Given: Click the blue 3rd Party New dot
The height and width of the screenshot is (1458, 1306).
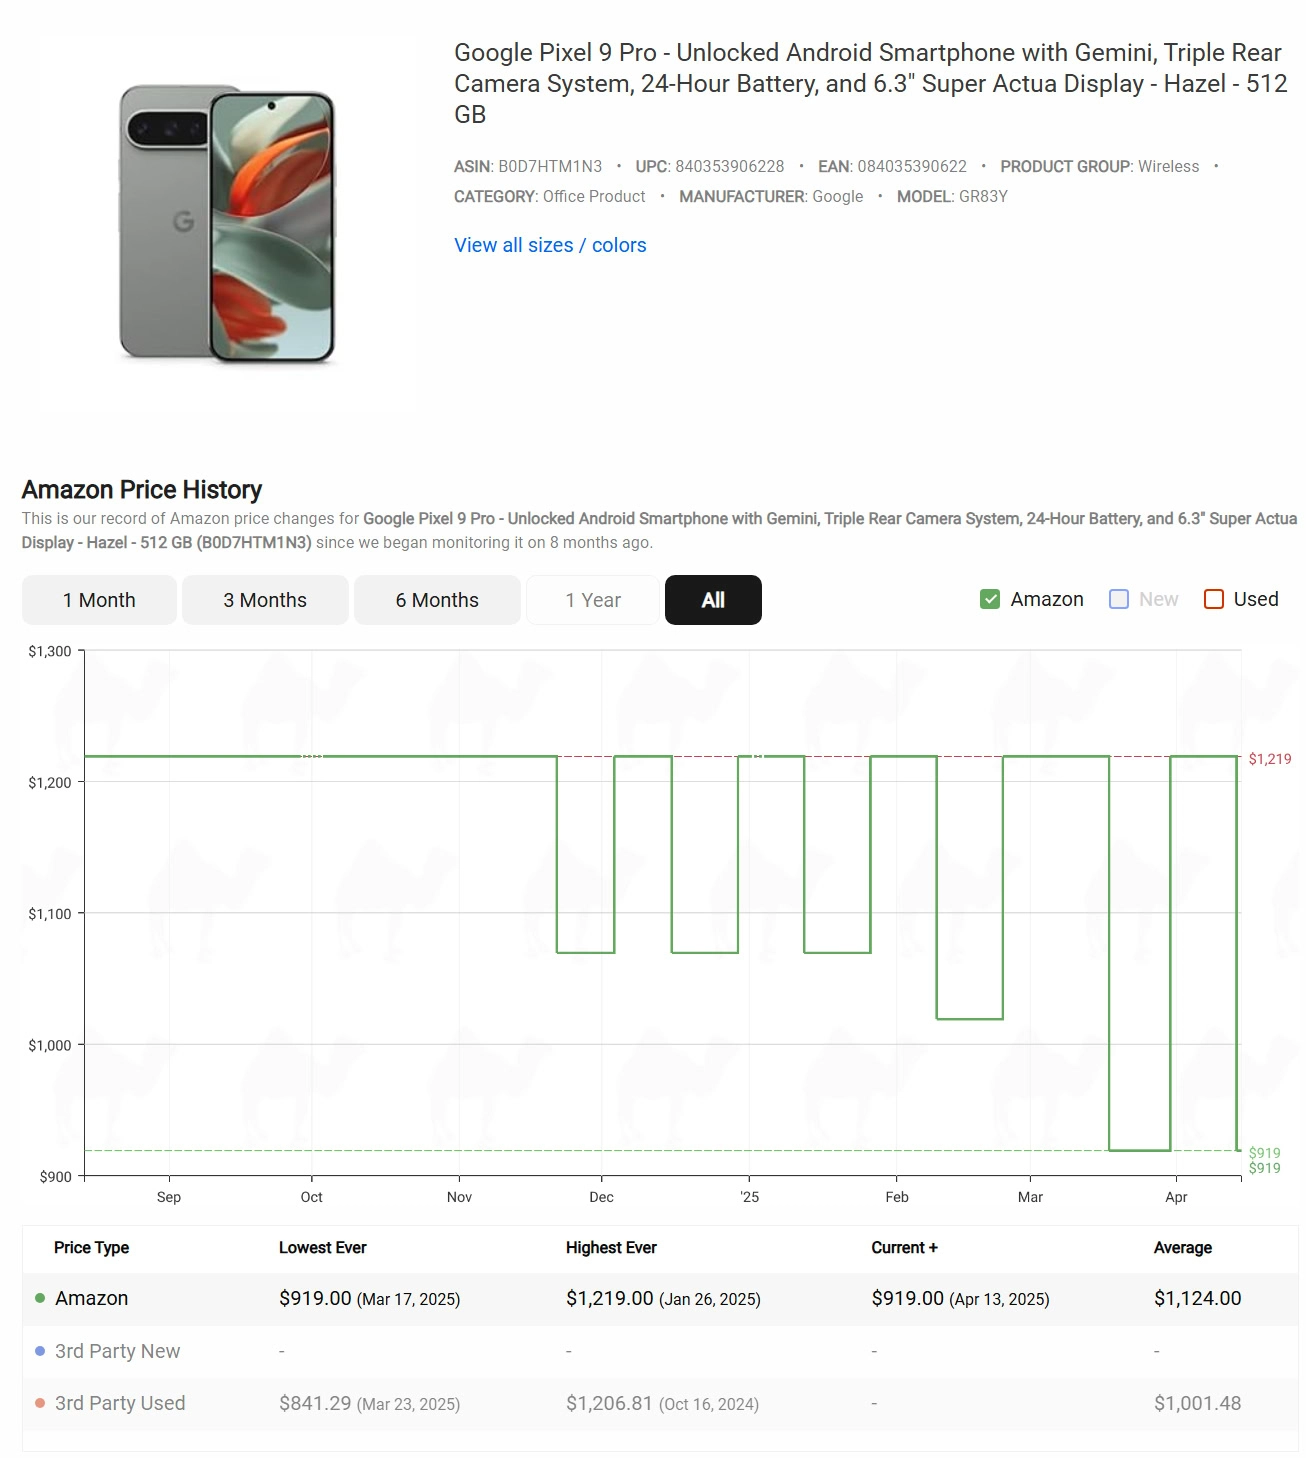Looking at the screenshot, I should click(x=40, y=1351).
